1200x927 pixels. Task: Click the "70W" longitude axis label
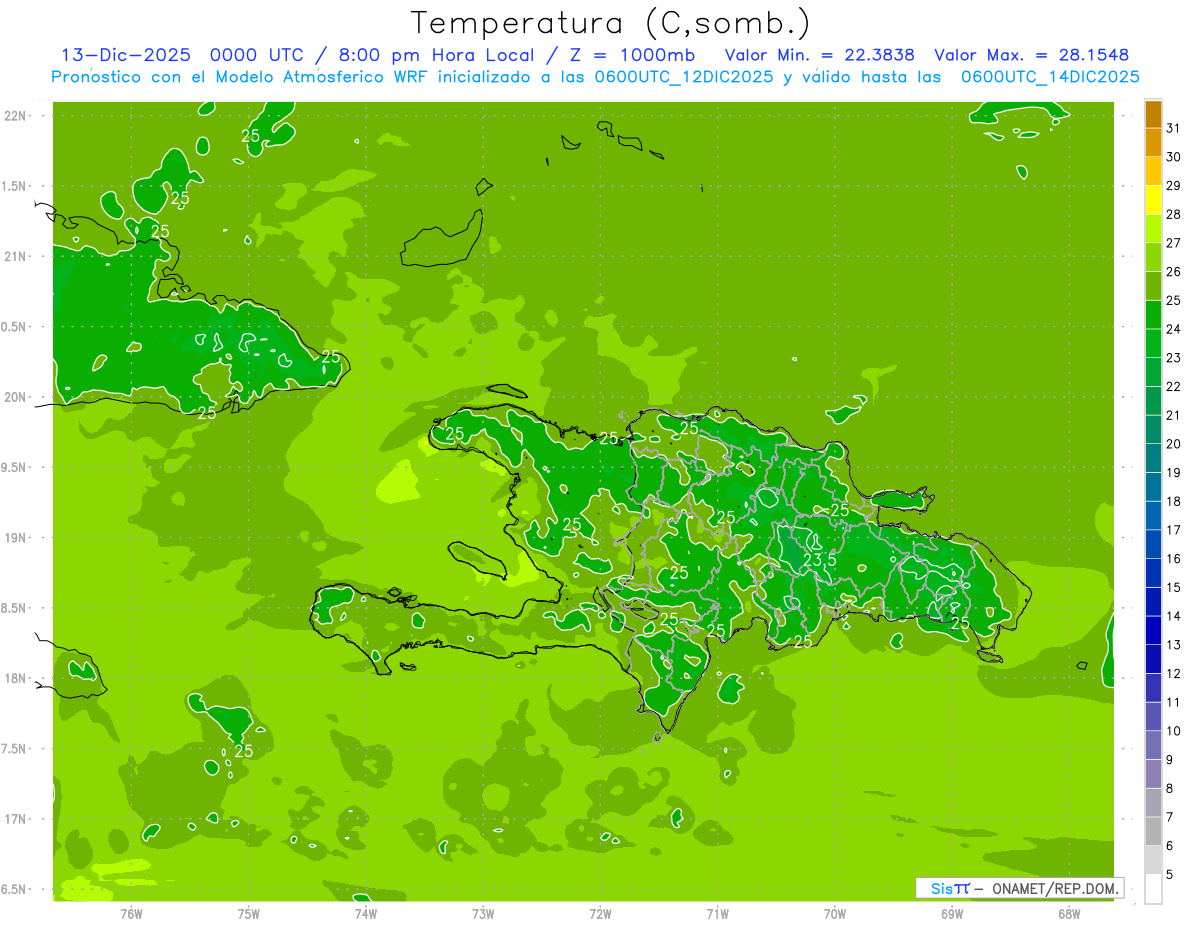(835, 914)
